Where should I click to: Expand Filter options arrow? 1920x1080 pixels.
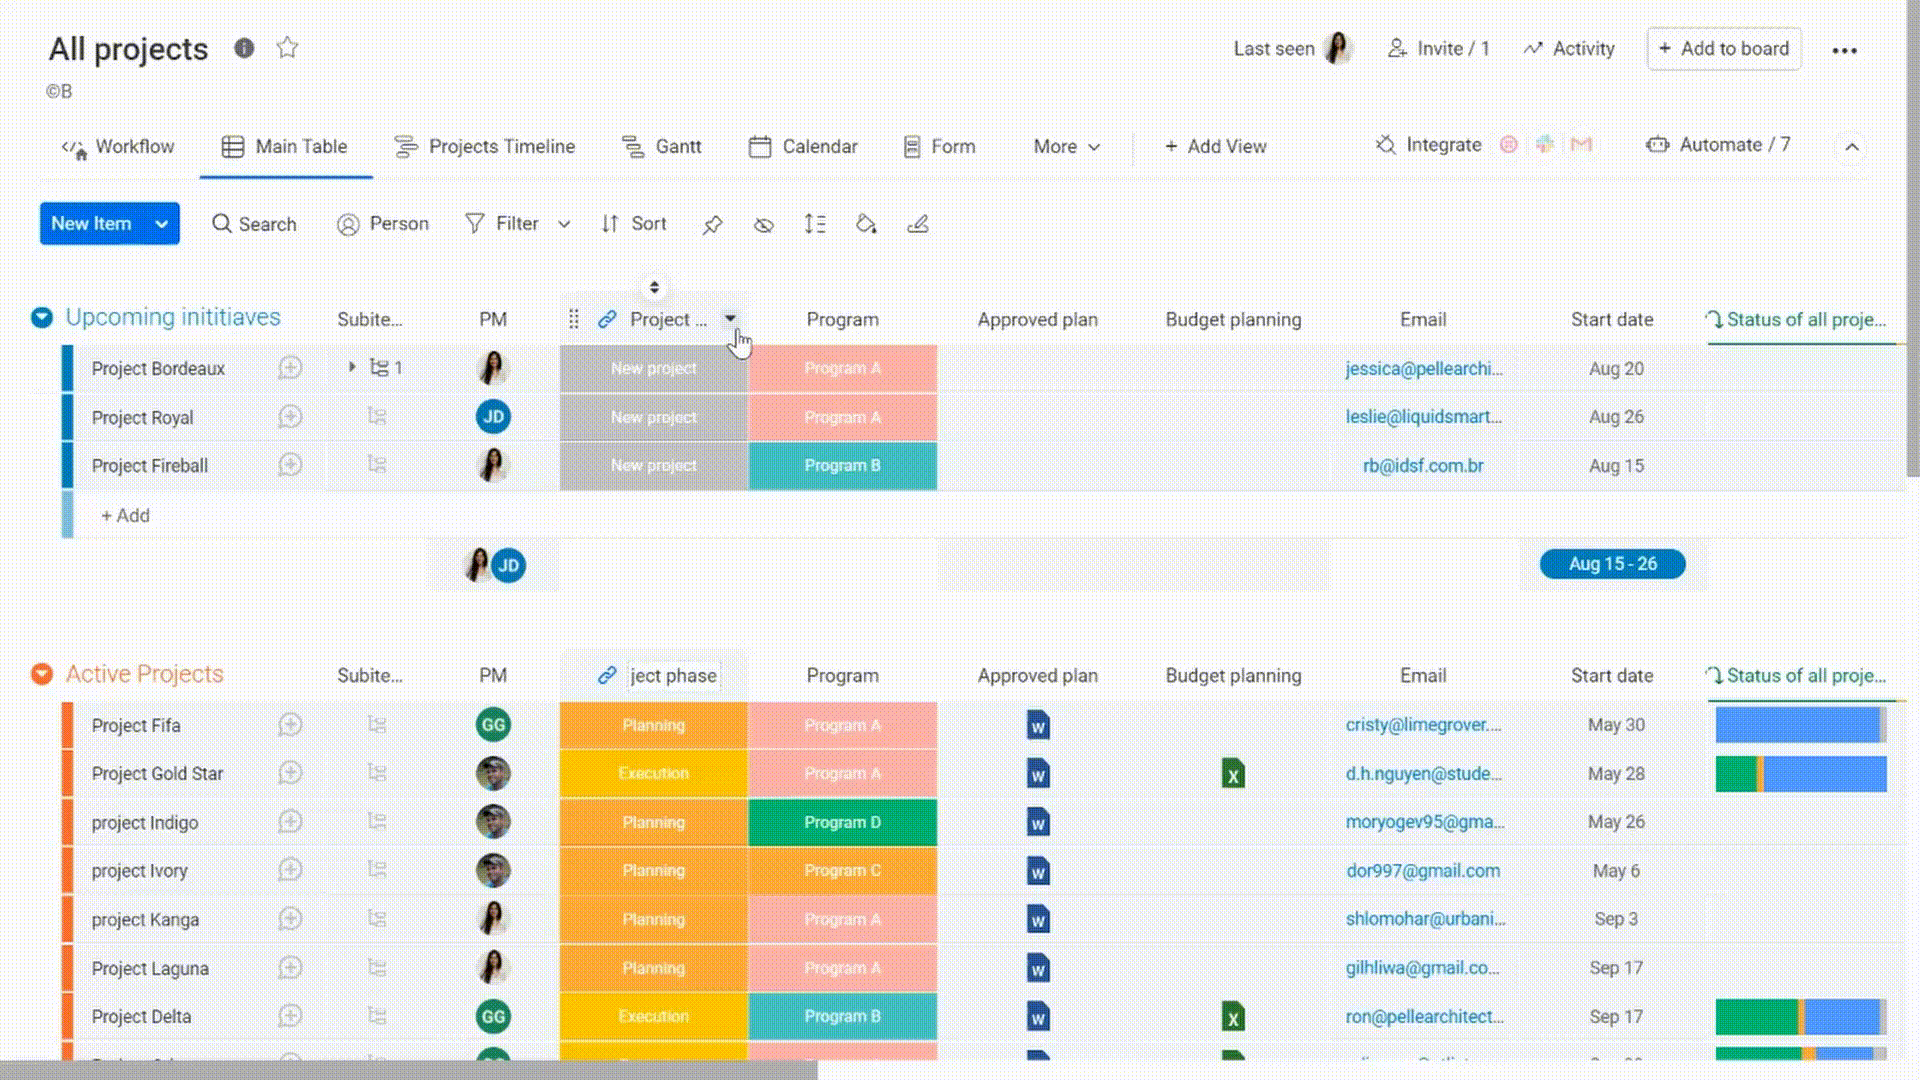tap(564, 224)
